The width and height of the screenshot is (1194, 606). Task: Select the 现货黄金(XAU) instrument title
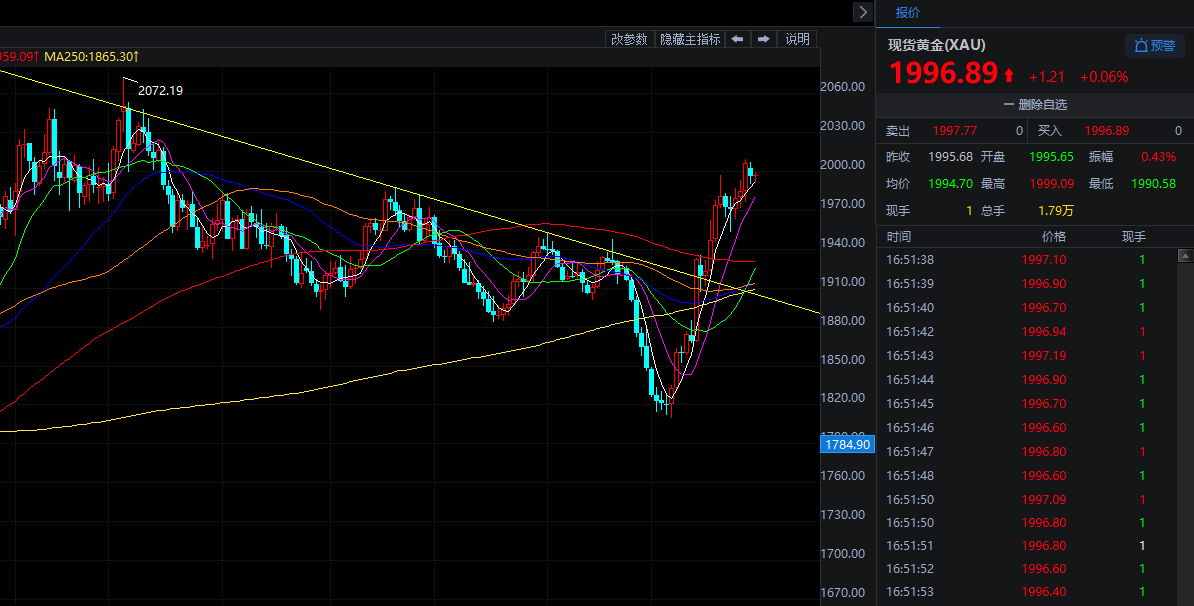(x=936, y=45)
